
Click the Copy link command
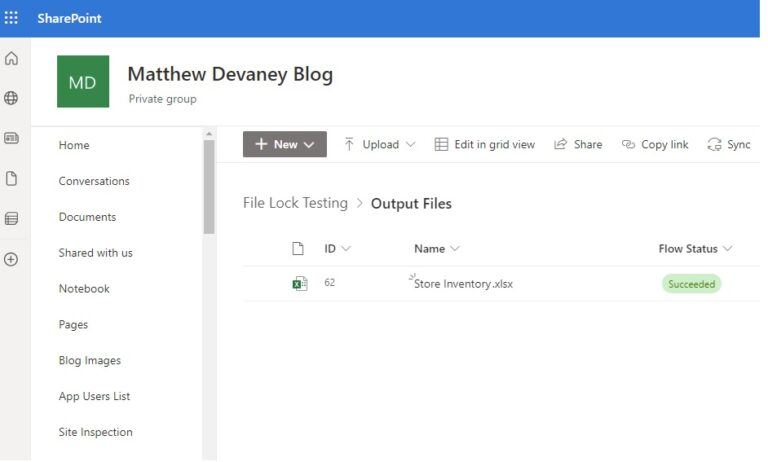coord(655,144)
